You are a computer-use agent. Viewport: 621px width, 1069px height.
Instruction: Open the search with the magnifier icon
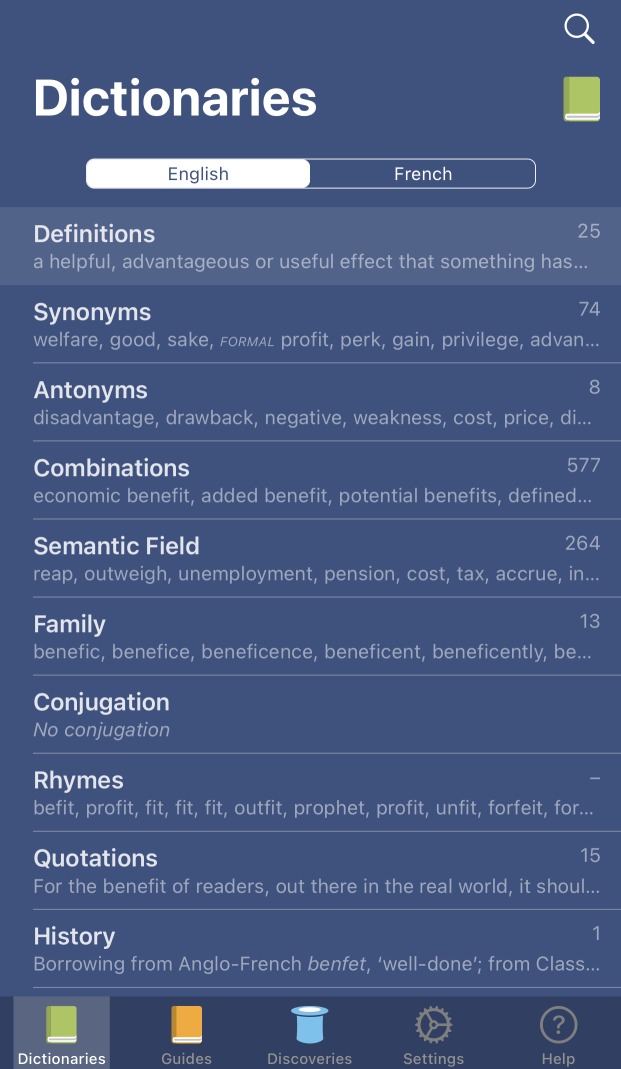579,29
